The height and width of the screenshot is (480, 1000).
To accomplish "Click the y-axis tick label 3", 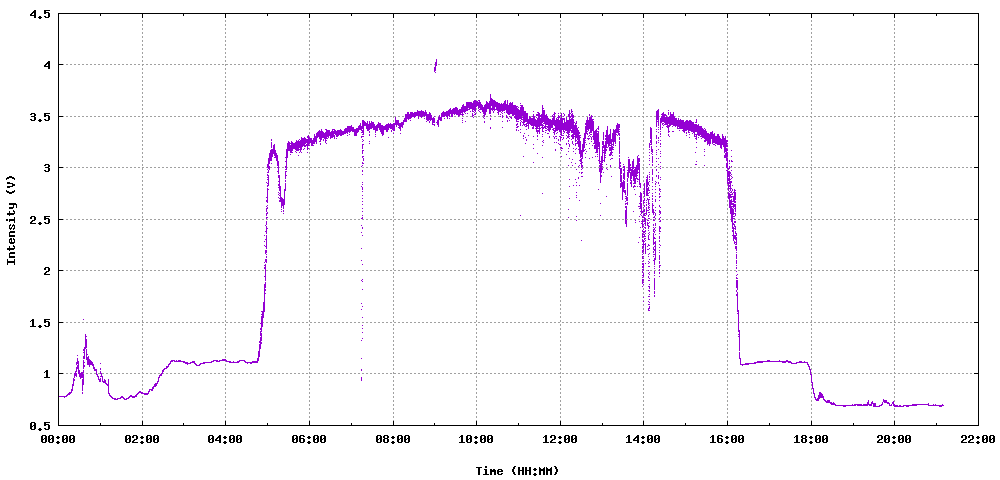I will [47, 168].
